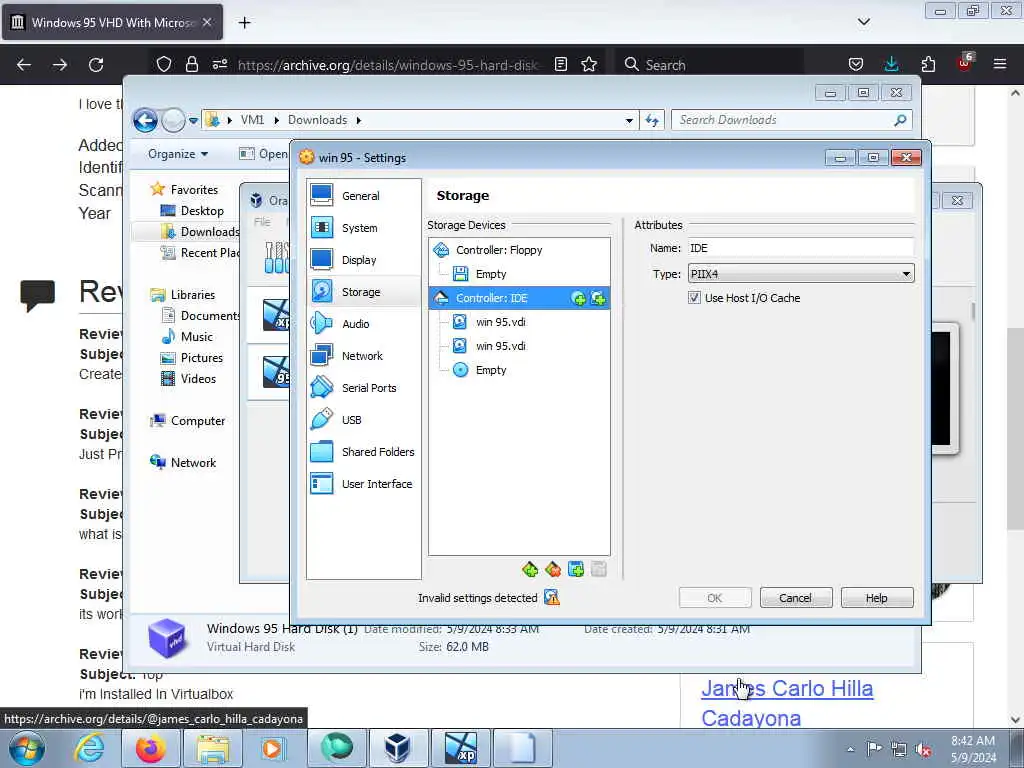
Task: Click the muted volume tray icon
Action: (923, 750)
